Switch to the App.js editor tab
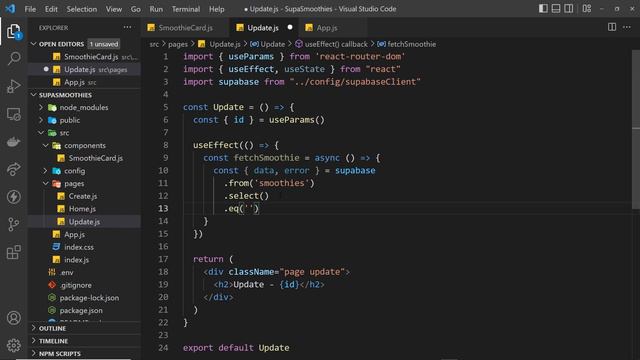640x360 pixels. pos(333,28)
